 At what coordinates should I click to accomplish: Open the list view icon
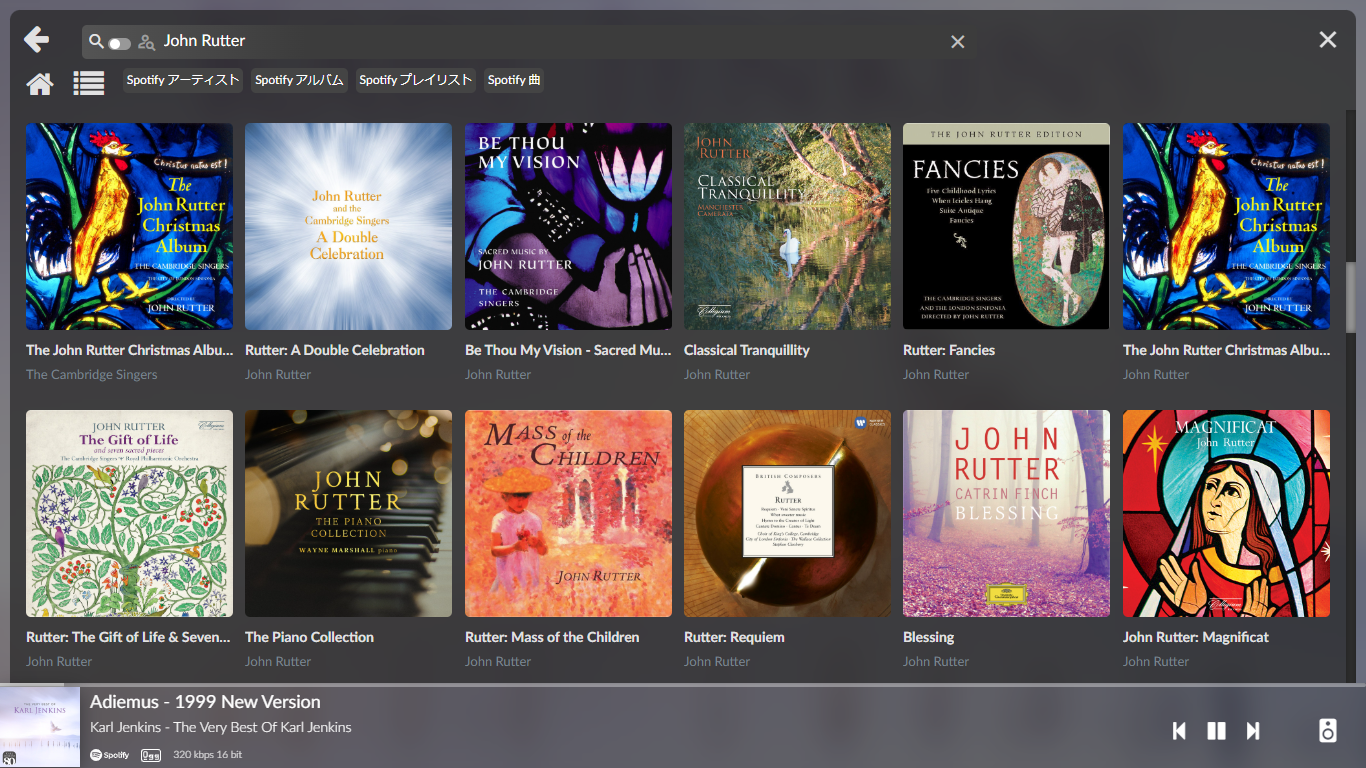pos(89,84)
